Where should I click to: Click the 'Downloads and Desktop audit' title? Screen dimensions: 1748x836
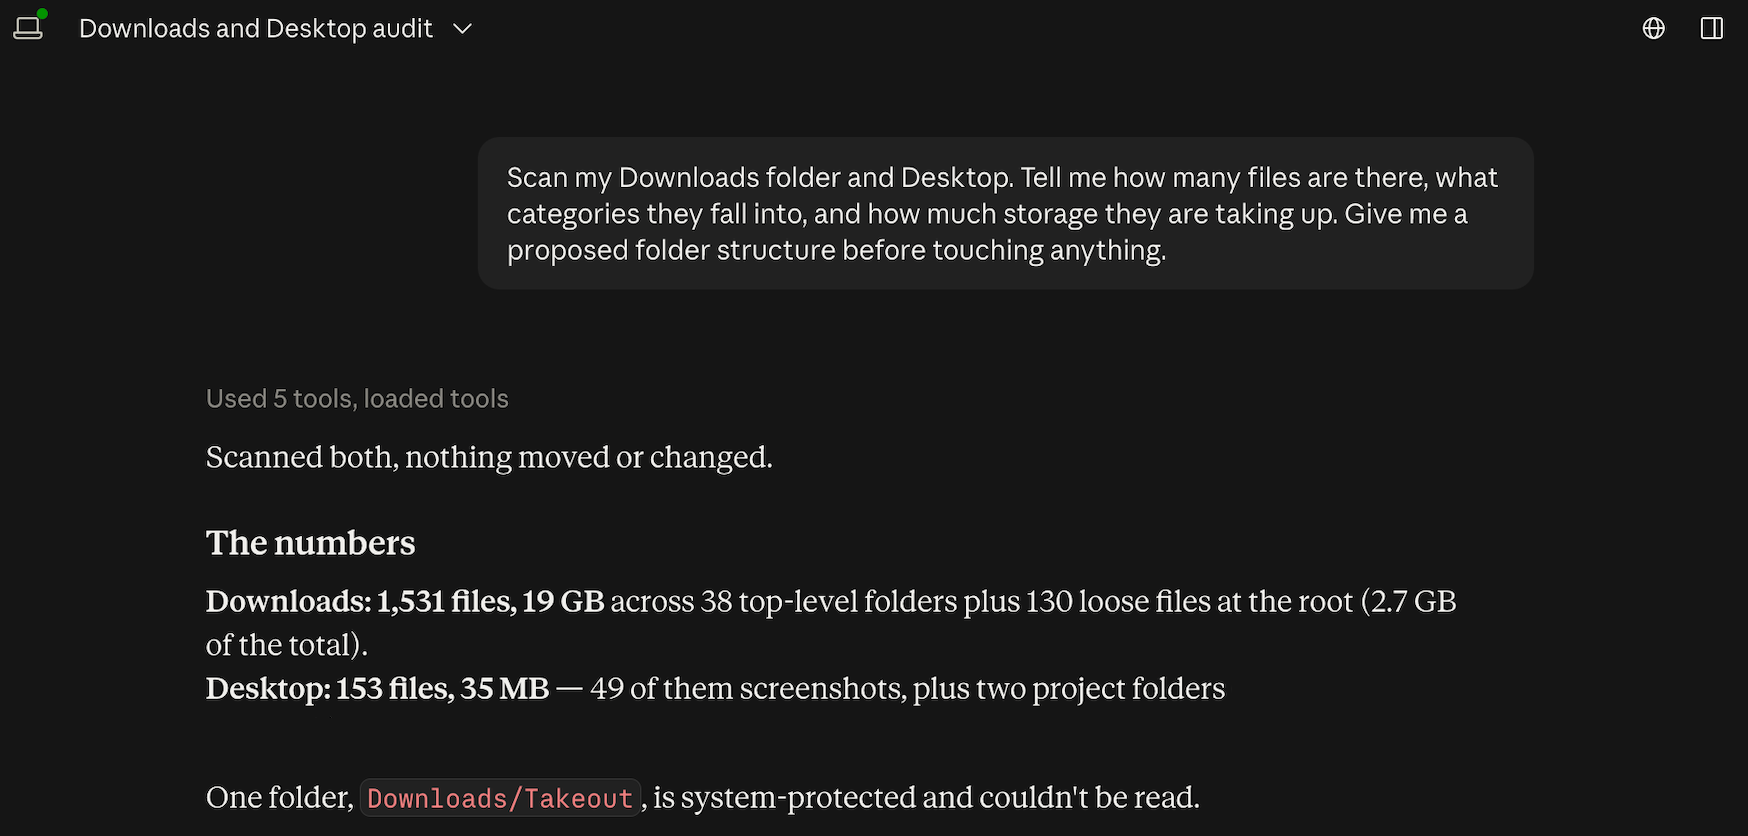[256, 29]
